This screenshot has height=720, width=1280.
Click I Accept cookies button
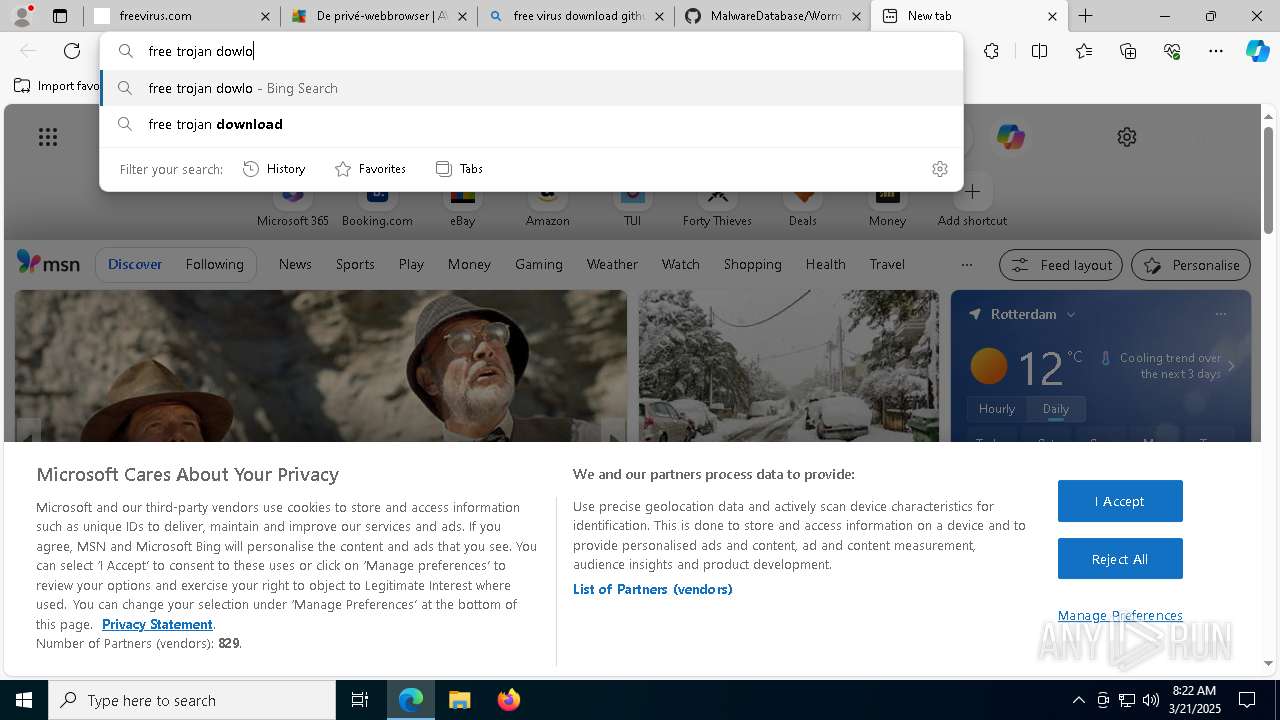(x=1120, y=501)
